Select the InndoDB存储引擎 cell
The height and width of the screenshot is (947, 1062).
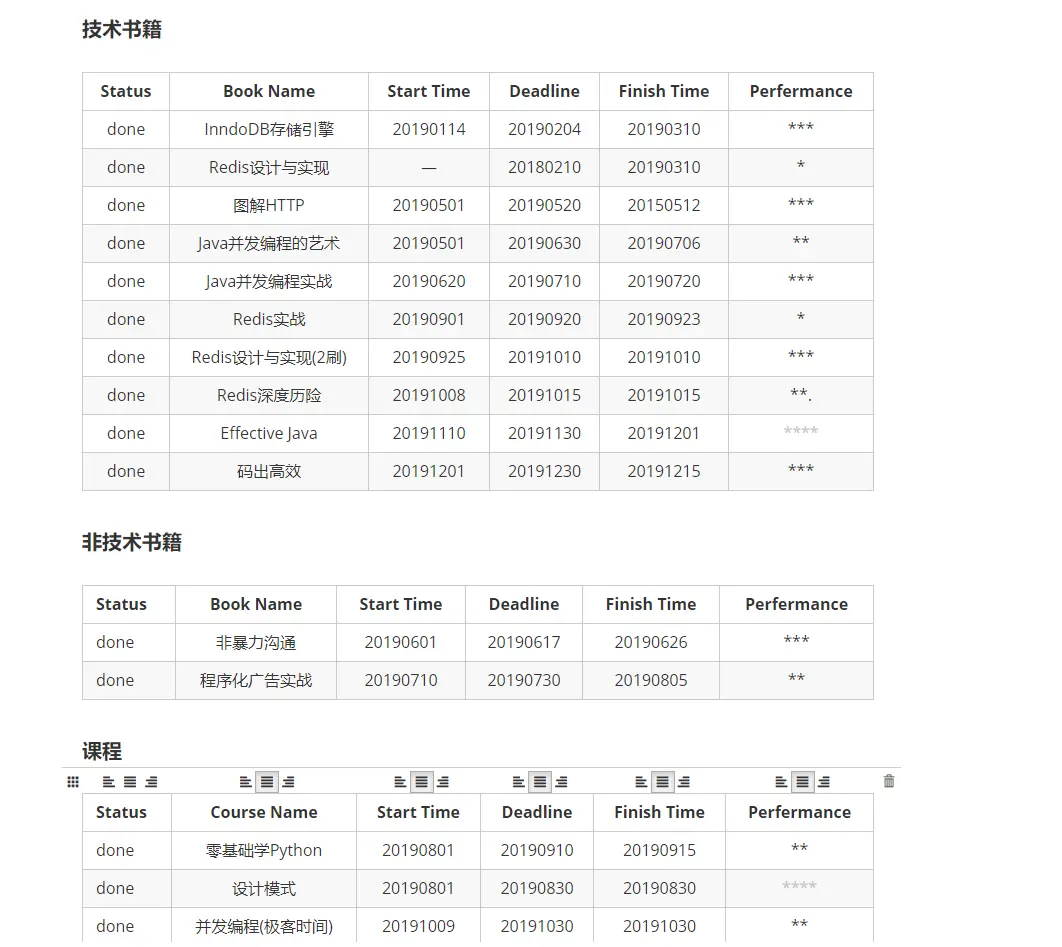click(269, 129)
